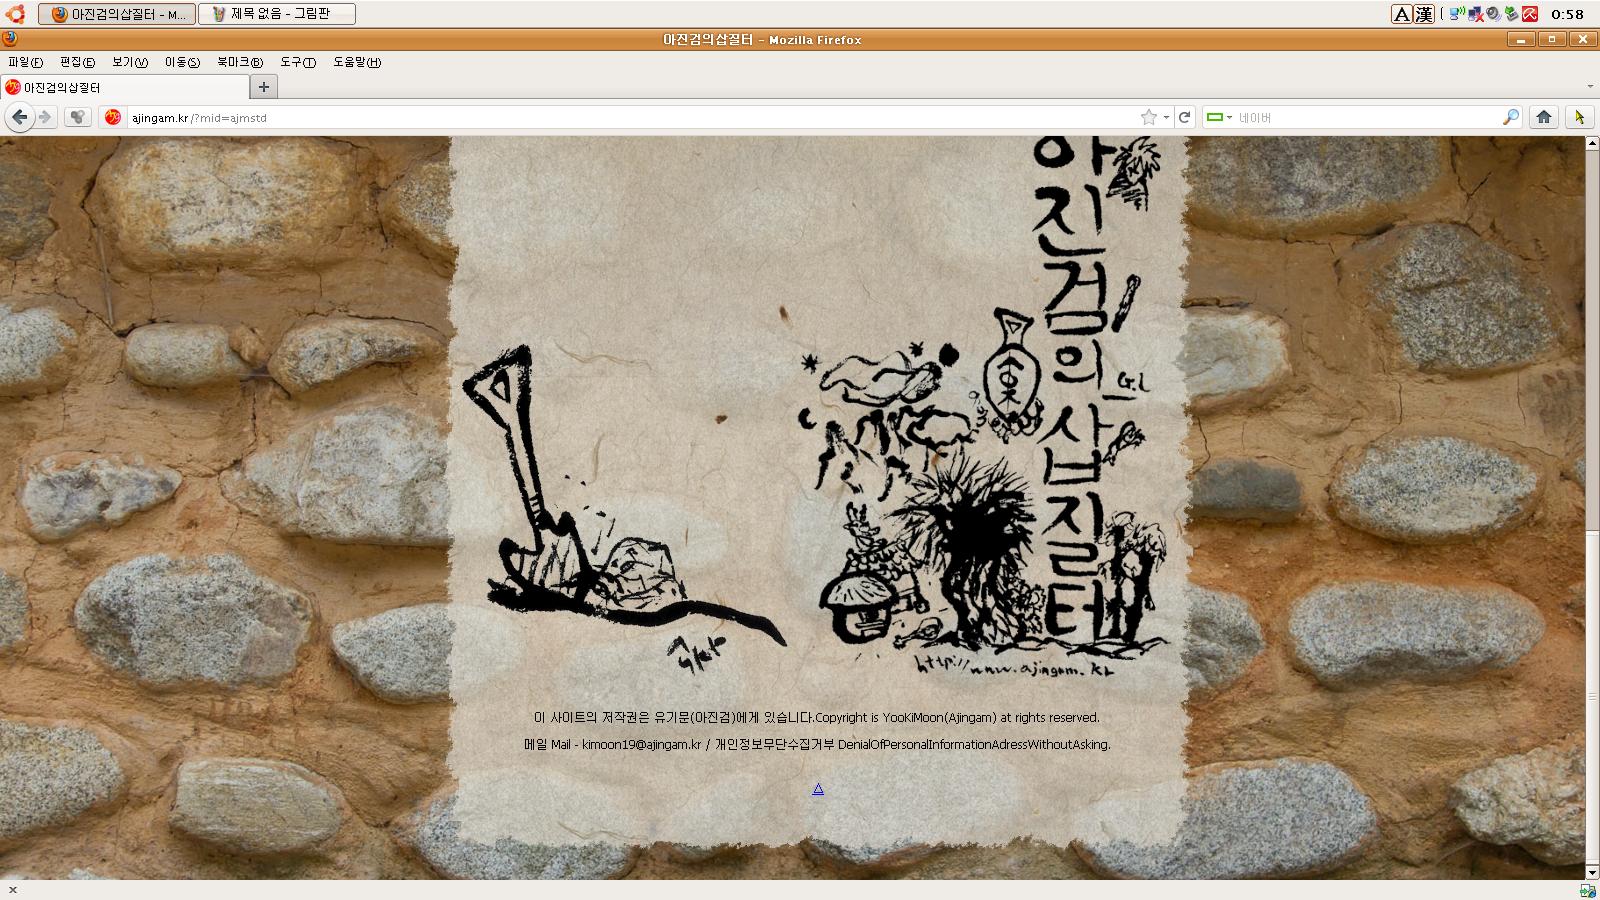Click the red site favicon in address bar
The image size is (1600, 900).
[x=113, y=117]
